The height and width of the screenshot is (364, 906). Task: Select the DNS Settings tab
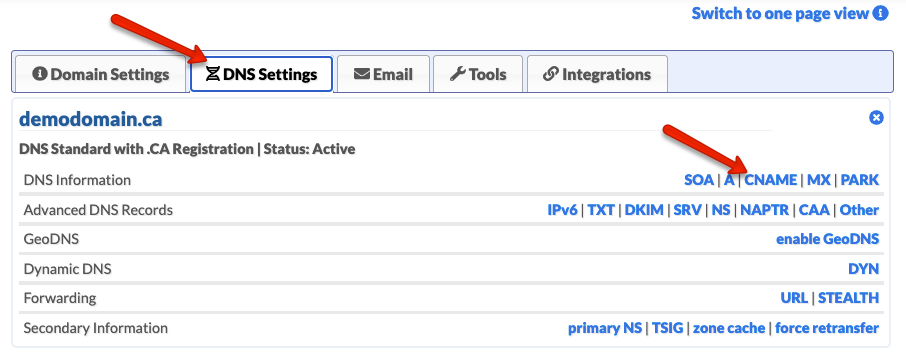tap(261, 74)
